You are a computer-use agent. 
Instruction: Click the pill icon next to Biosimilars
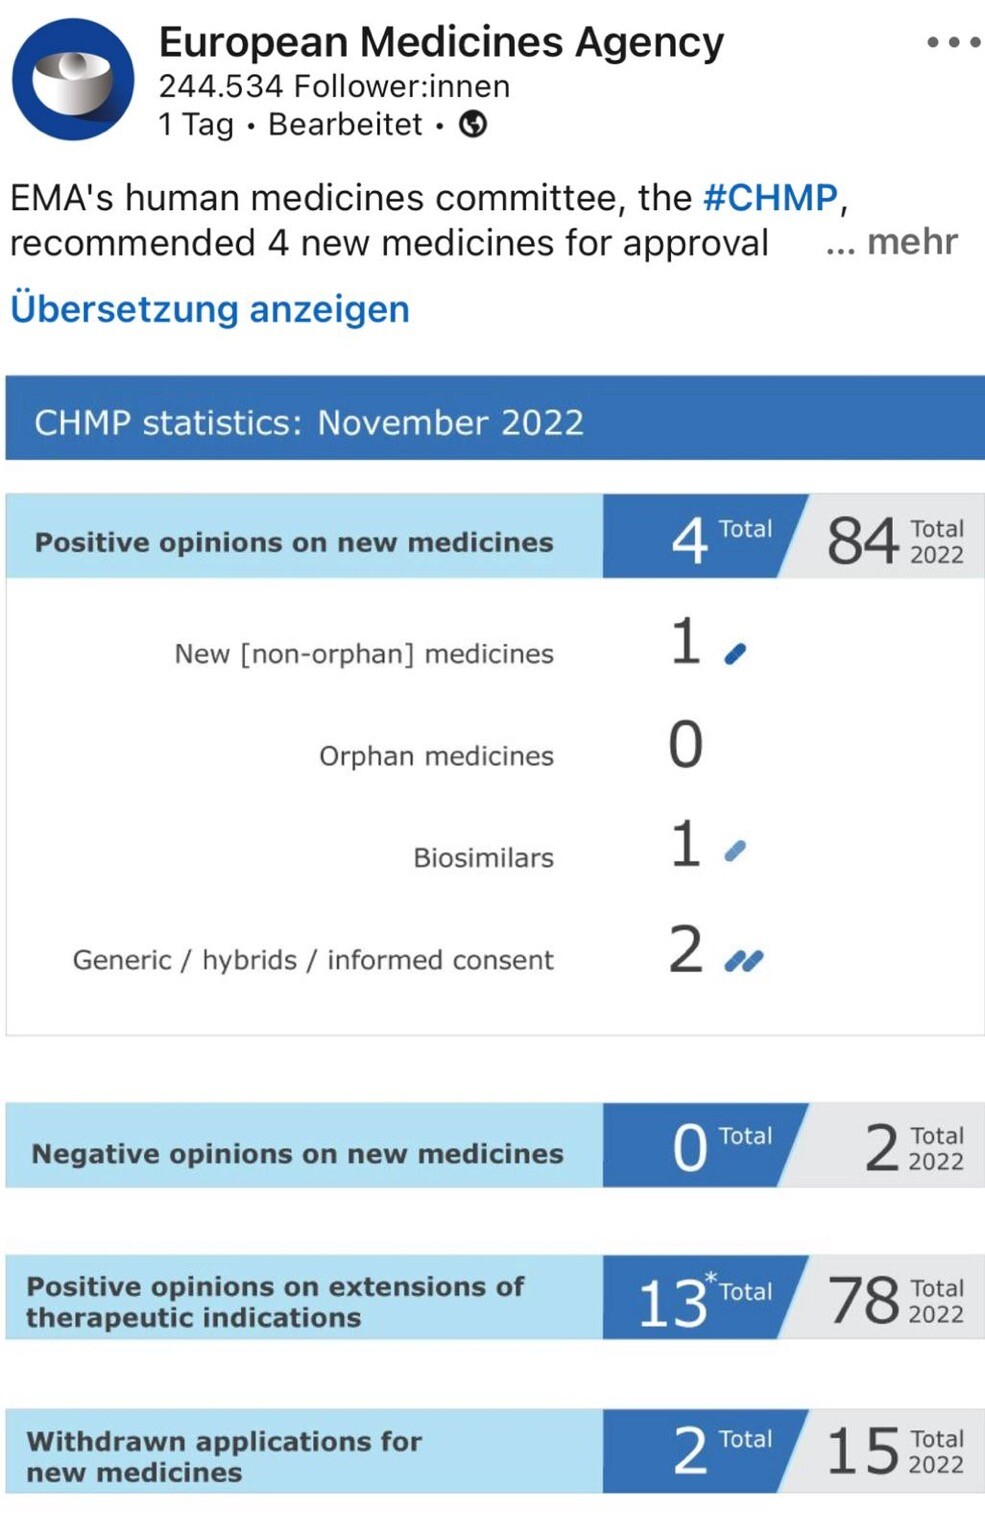pos(735,851)
